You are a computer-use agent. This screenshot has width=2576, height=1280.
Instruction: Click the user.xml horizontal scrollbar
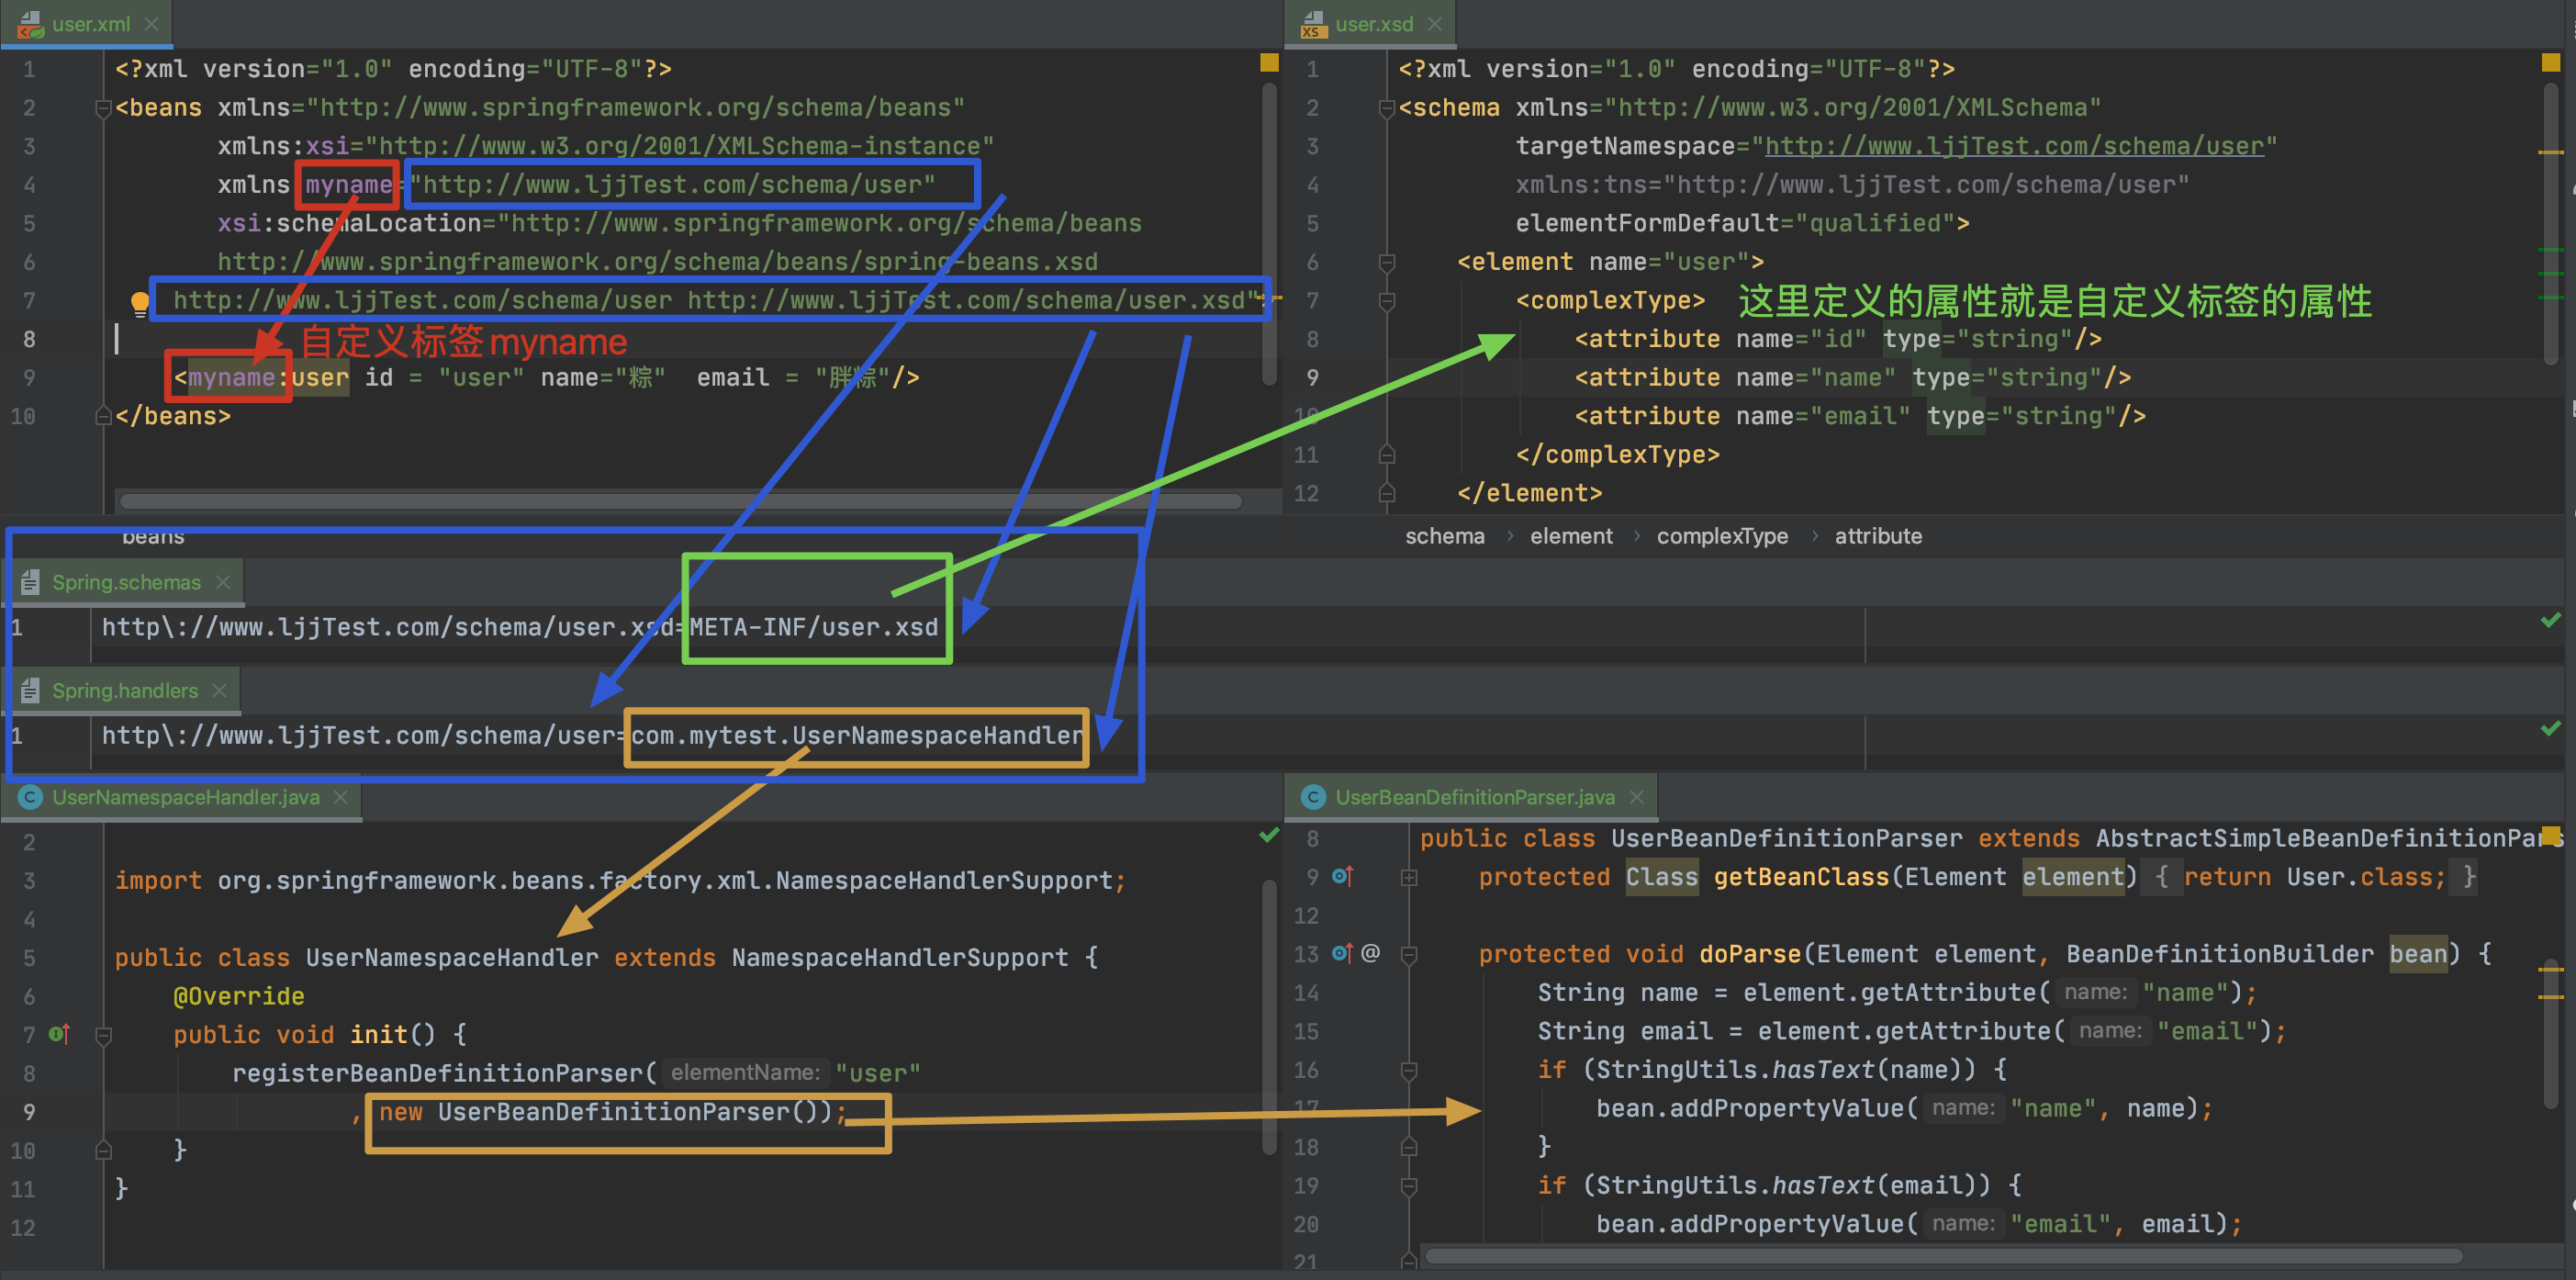point(680,500)
